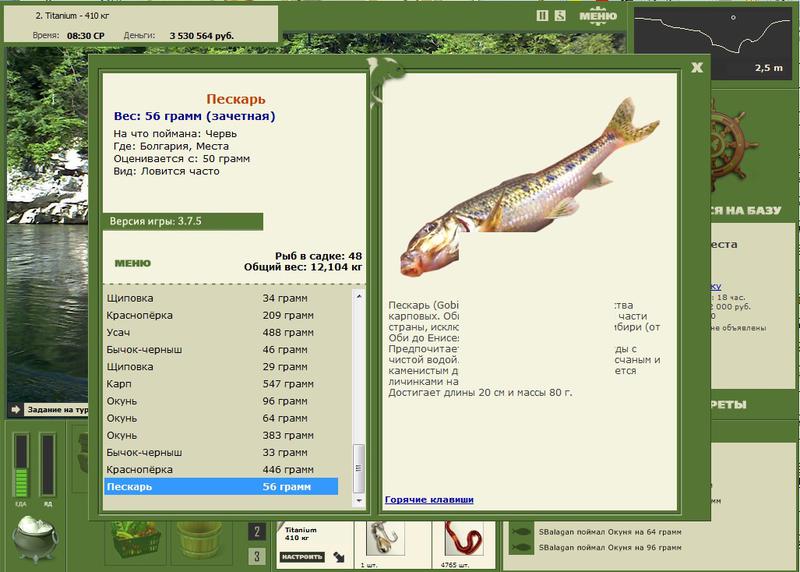Select Окунь 96 грамм row
This screenshot has height=572, width=800.
pos(221,401)
